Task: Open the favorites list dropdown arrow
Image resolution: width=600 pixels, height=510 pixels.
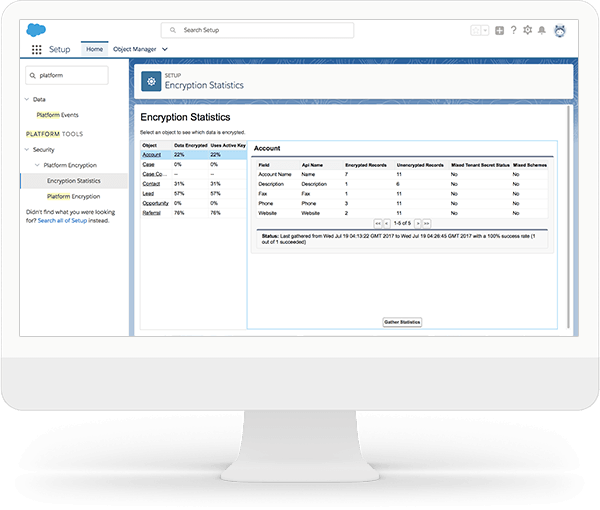Action: tap(485, 31)
